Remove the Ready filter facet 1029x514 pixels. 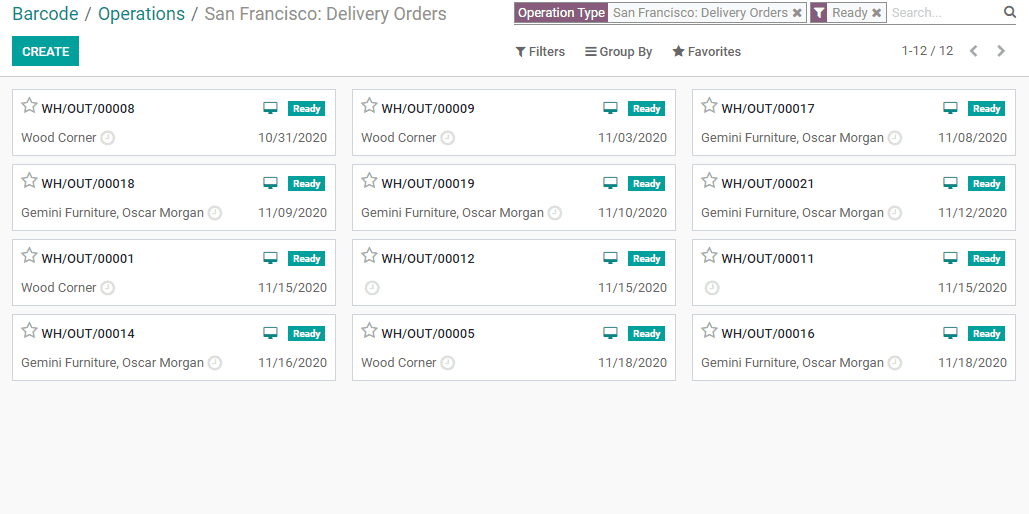click(x=876, y=12)
